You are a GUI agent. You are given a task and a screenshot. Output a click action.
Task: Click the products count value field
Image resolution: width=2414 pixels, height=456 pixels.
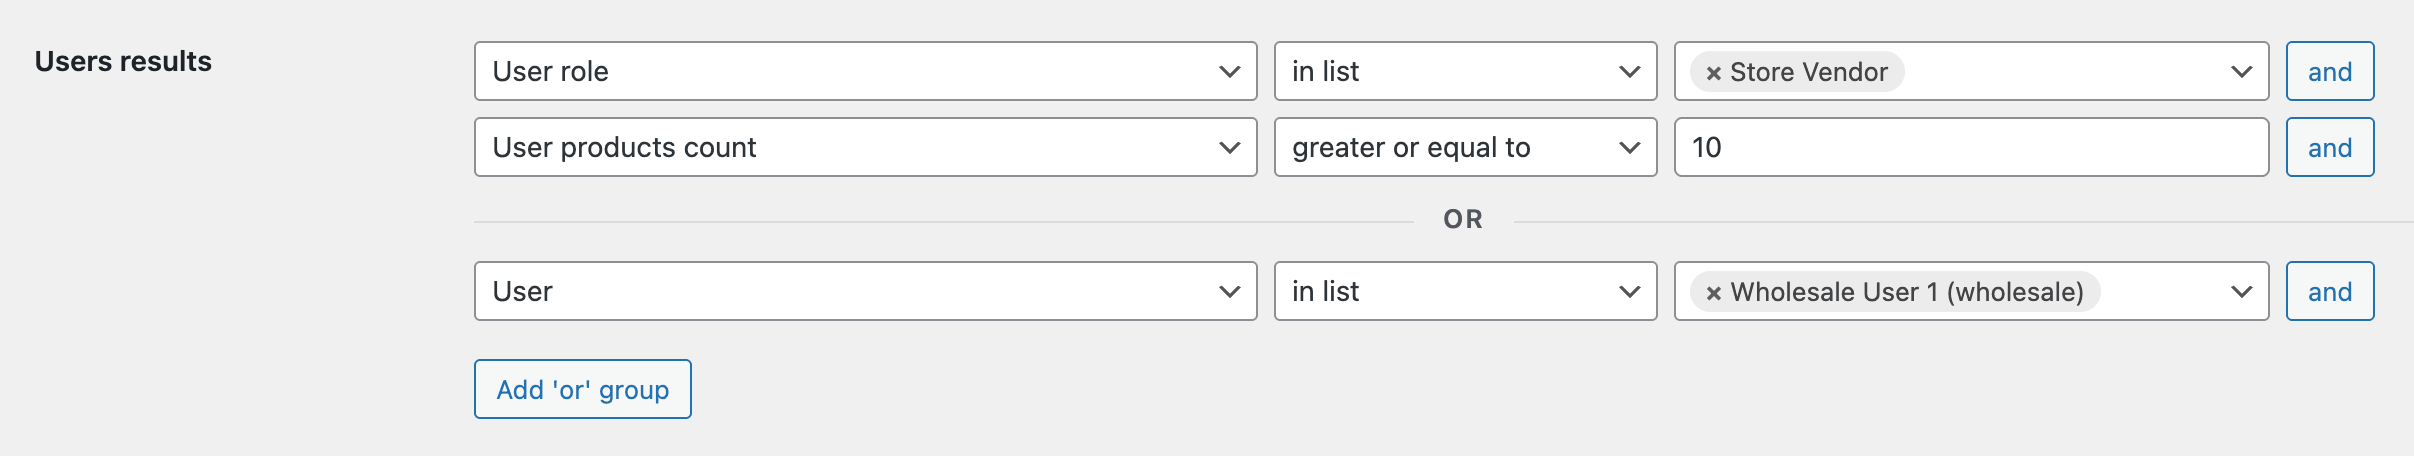pos(1970,147)
